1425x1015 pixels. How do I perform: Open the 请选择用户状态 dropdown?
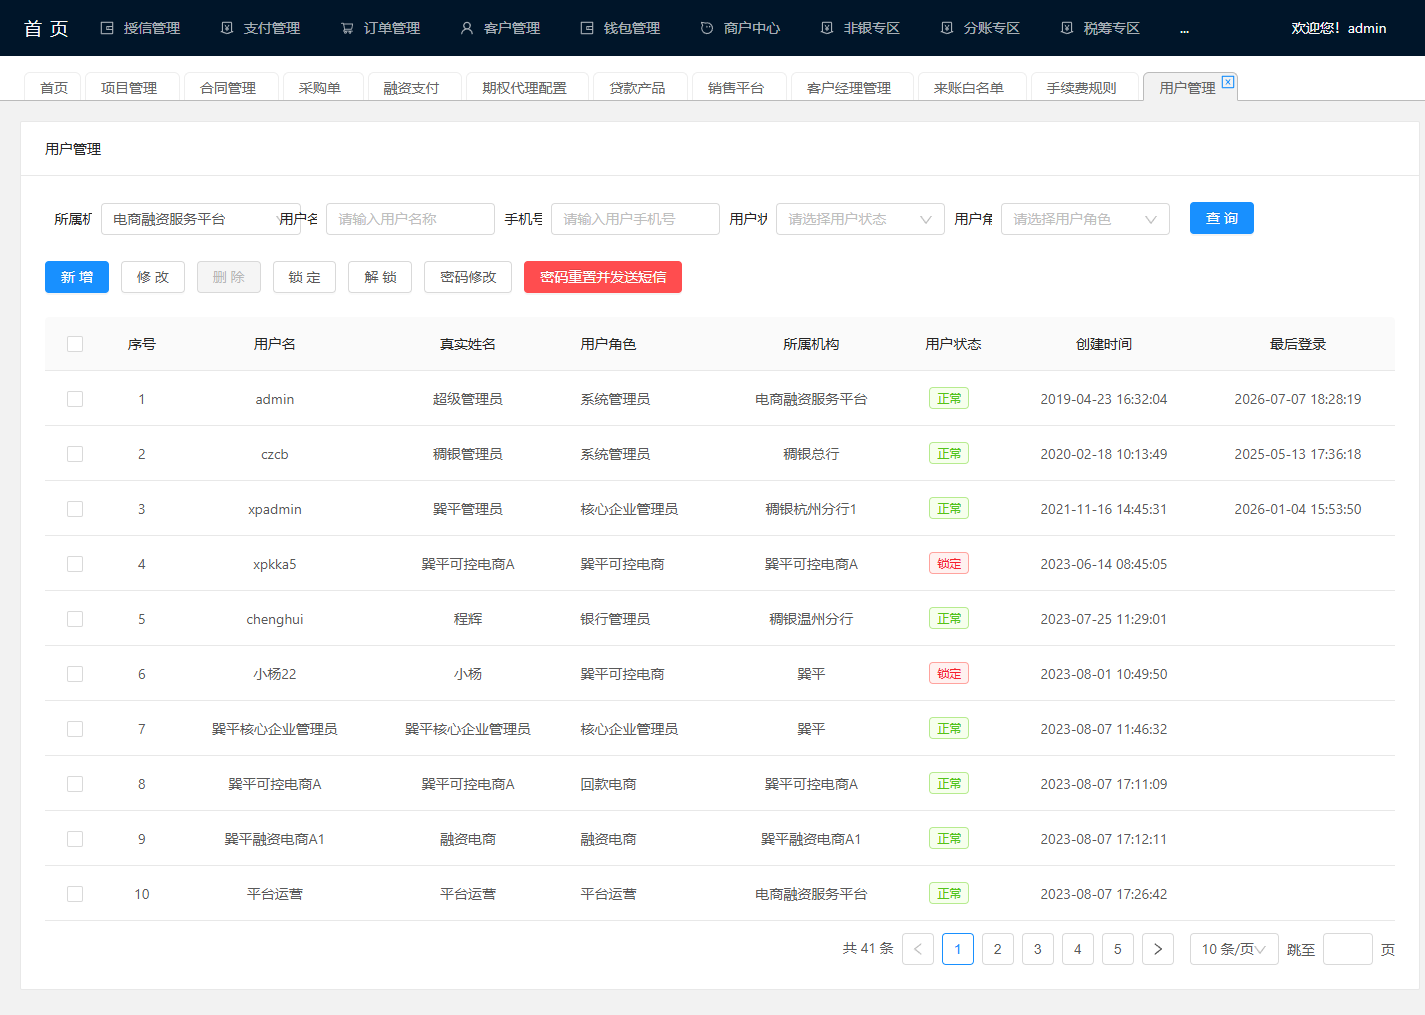(x=860, y=219)
